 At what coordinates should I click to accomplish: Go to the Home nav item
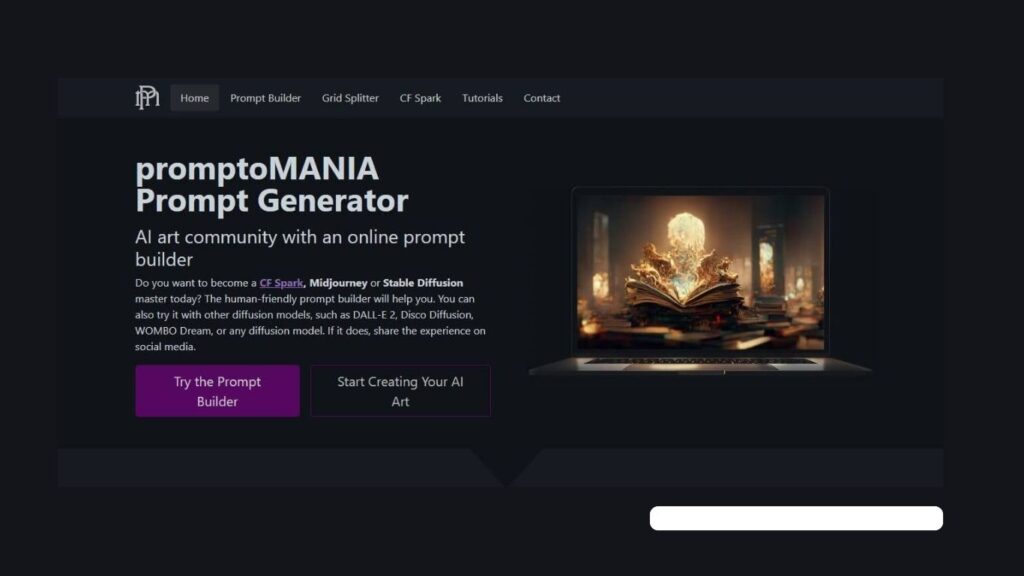click(195, 98)
